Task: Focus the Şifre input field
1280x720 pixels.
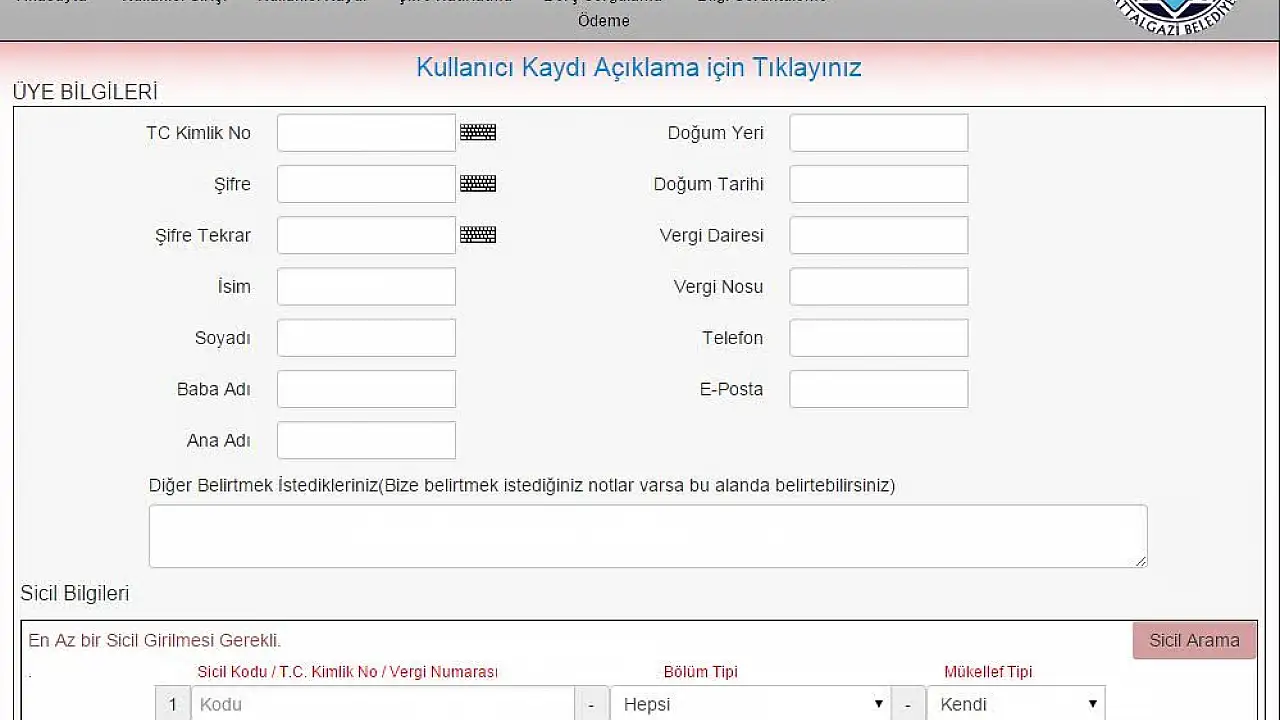Action: click(x=366, y=184)
